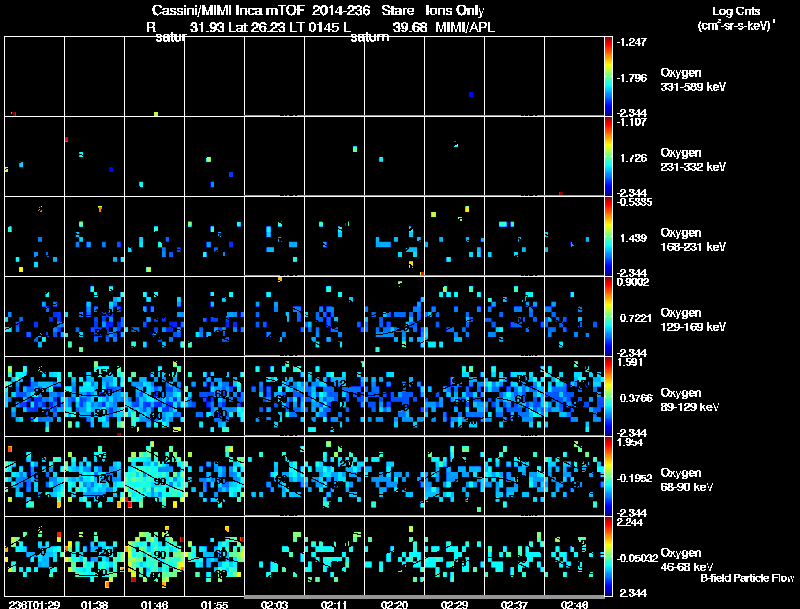Click the color bar for Oxygen 231-332 keV
Screen dimensions: 800x609
[x=610, y=156]
